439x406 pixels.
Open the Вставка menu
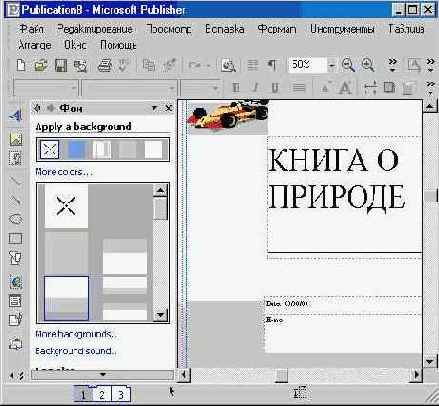click(x=224, y=29)
